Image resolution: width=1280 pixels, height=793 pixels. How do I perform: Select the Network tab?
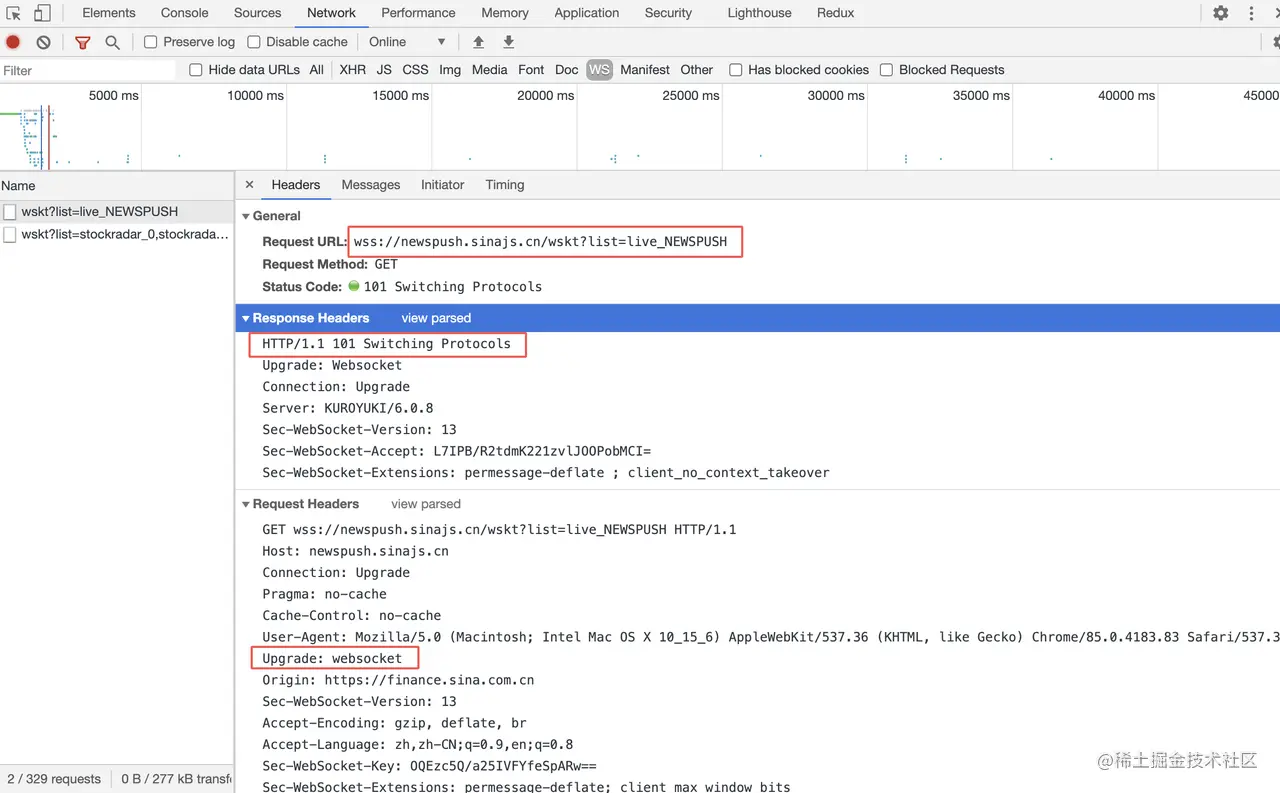331,13
